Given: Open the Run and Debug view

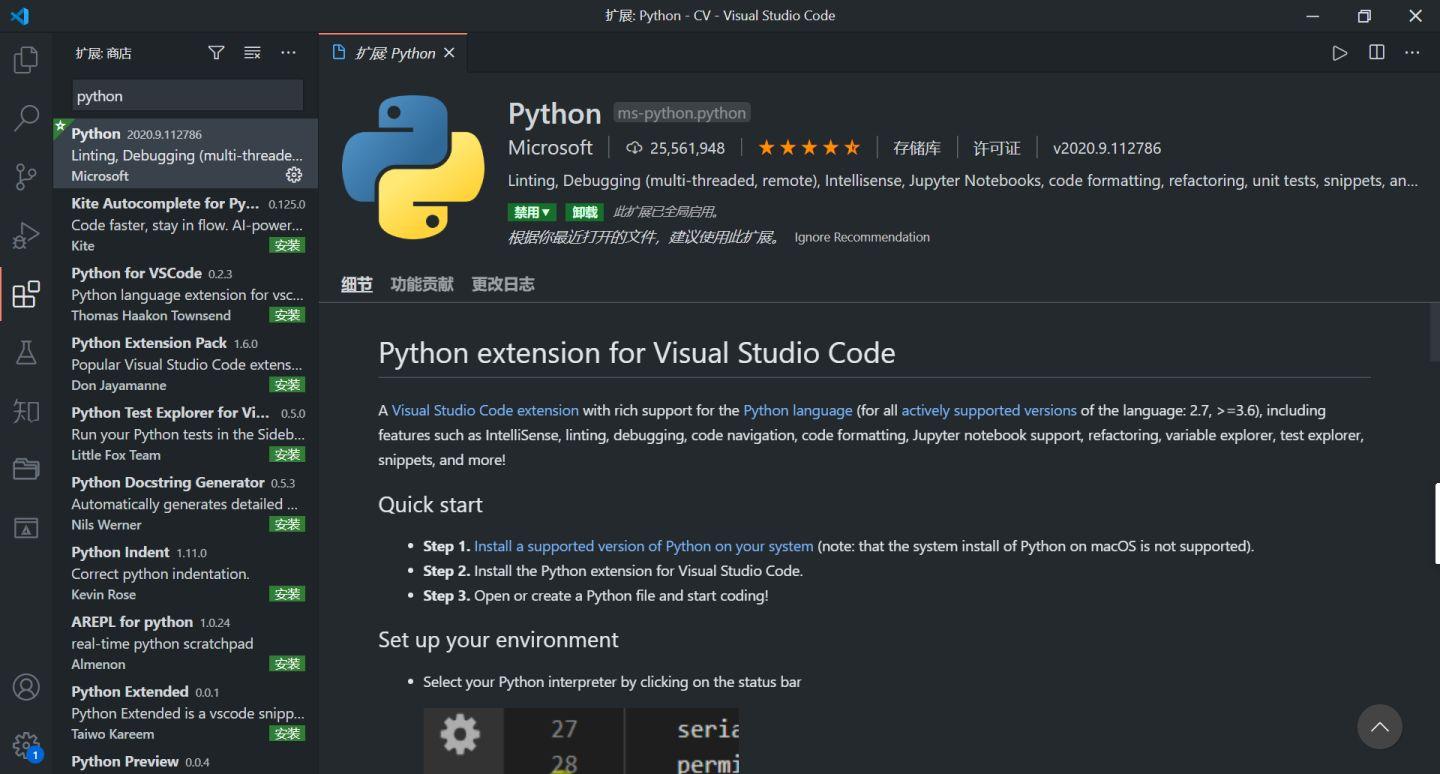Looking at the screenshot, I should (x=26, y=235).
